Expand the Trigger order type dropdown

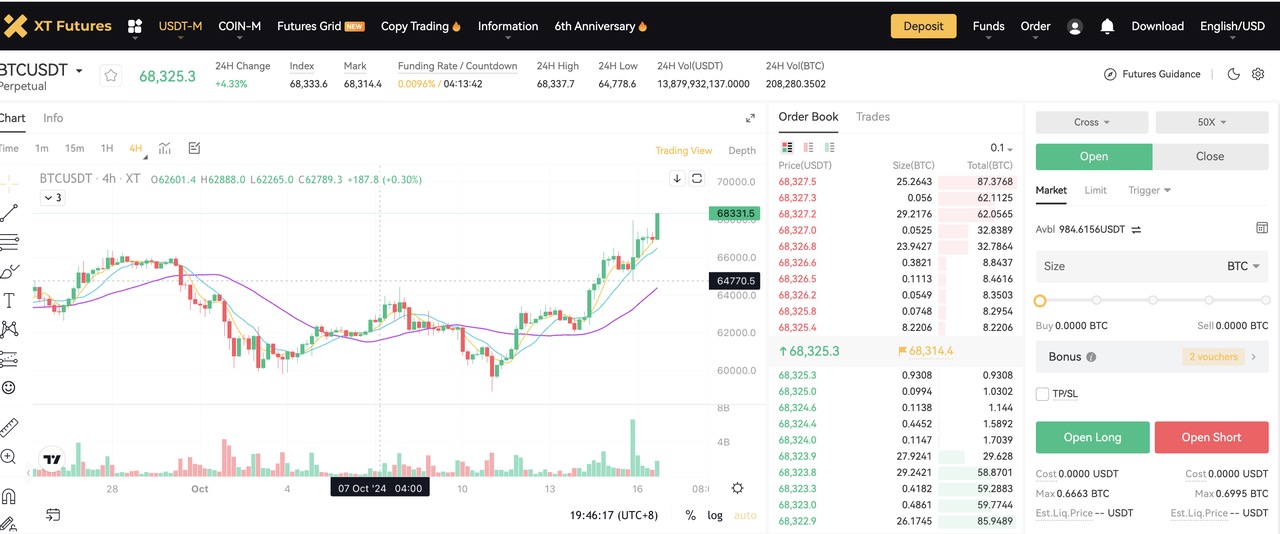click(x=1149, y=190)
